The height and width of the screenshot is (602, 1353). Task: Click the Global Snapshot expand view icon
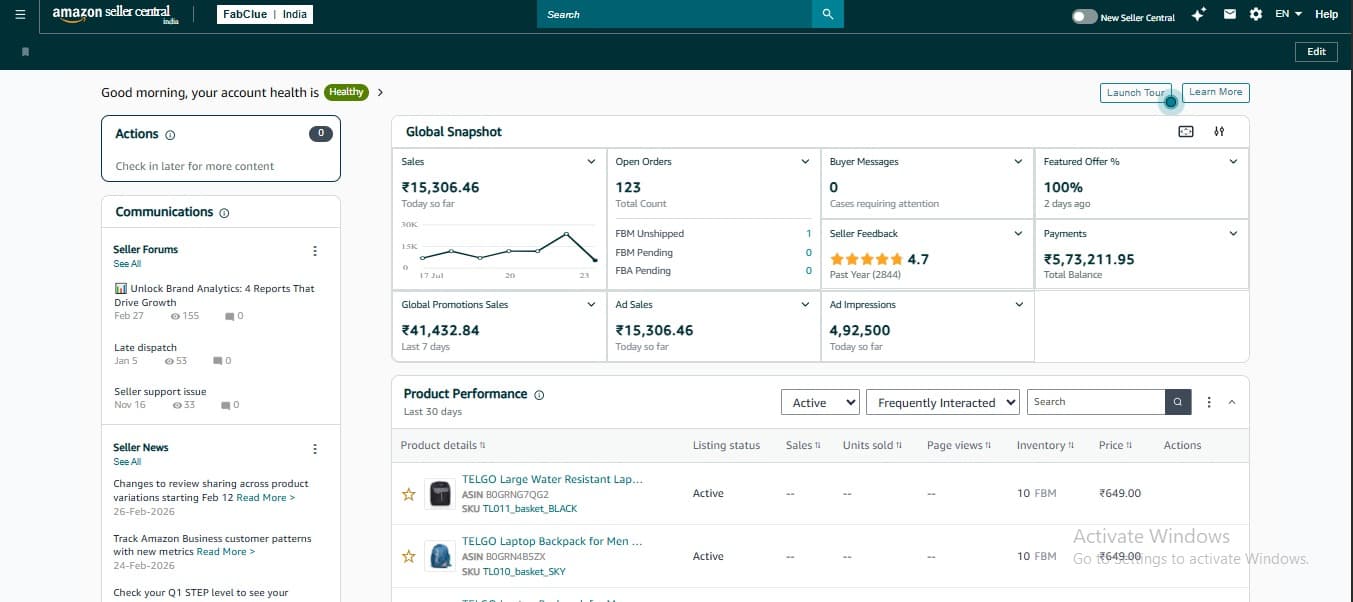pos(1186,132)
